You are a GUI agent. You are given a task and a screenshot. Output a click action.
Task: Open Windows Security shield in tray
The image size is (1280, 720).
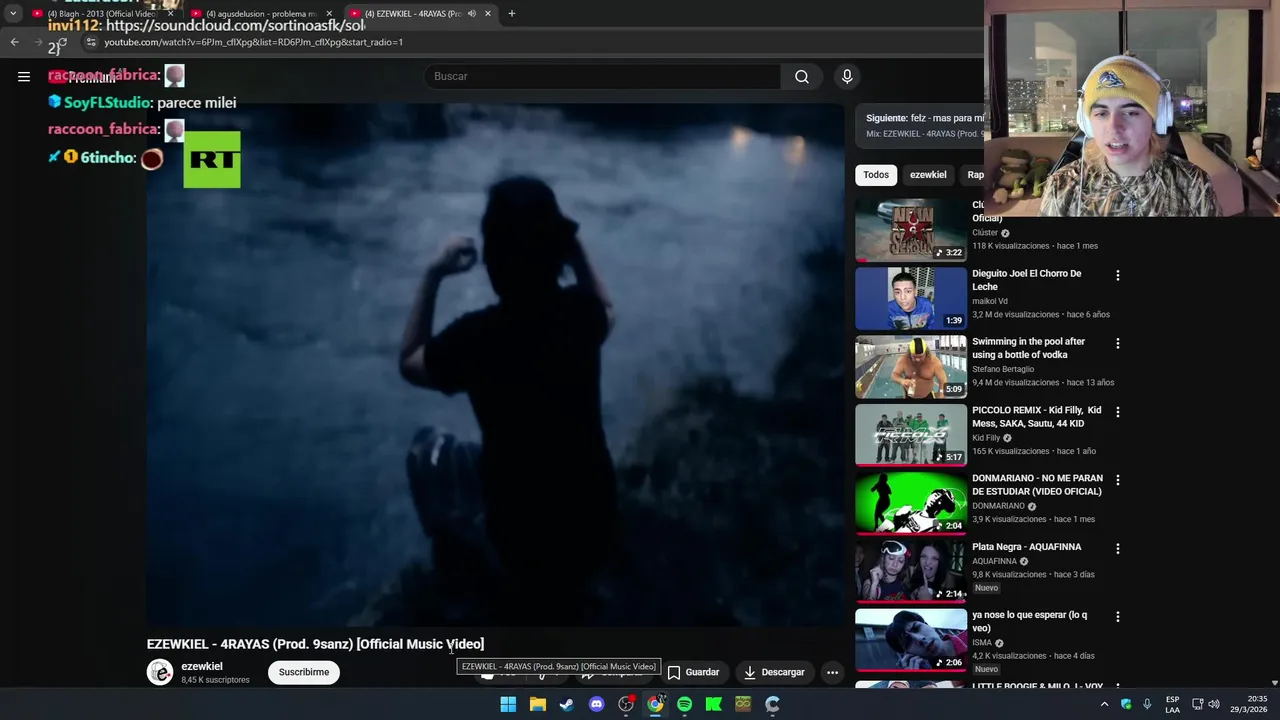pos(1126,704)
